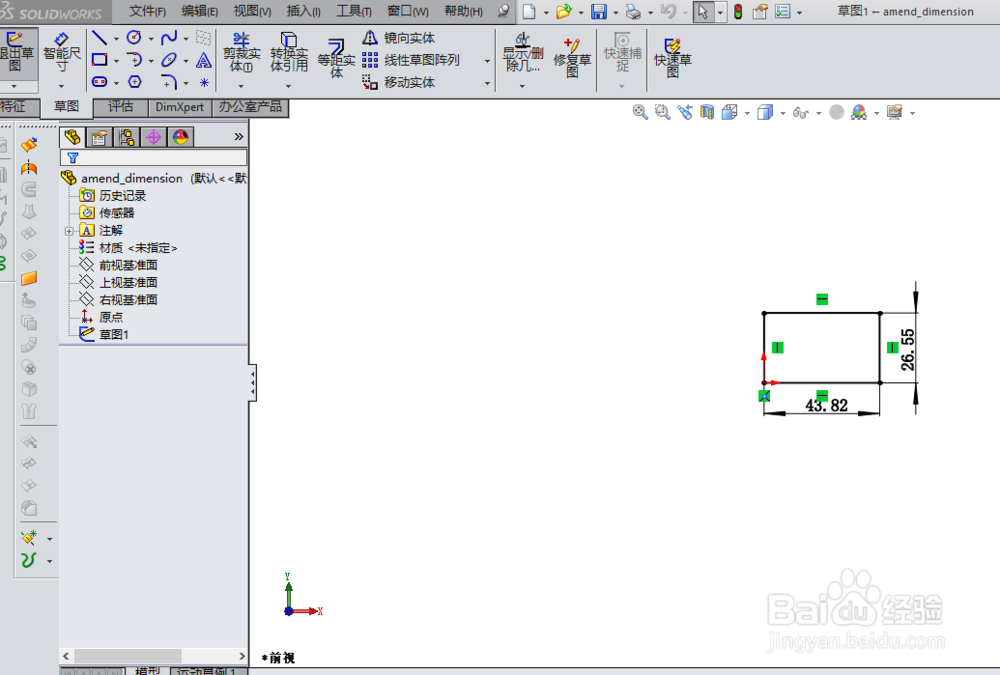This screenshot has height=675, width=1000.
Task: Click the Previous View icon
Action: pyautogui.click(x=685, y=112)
